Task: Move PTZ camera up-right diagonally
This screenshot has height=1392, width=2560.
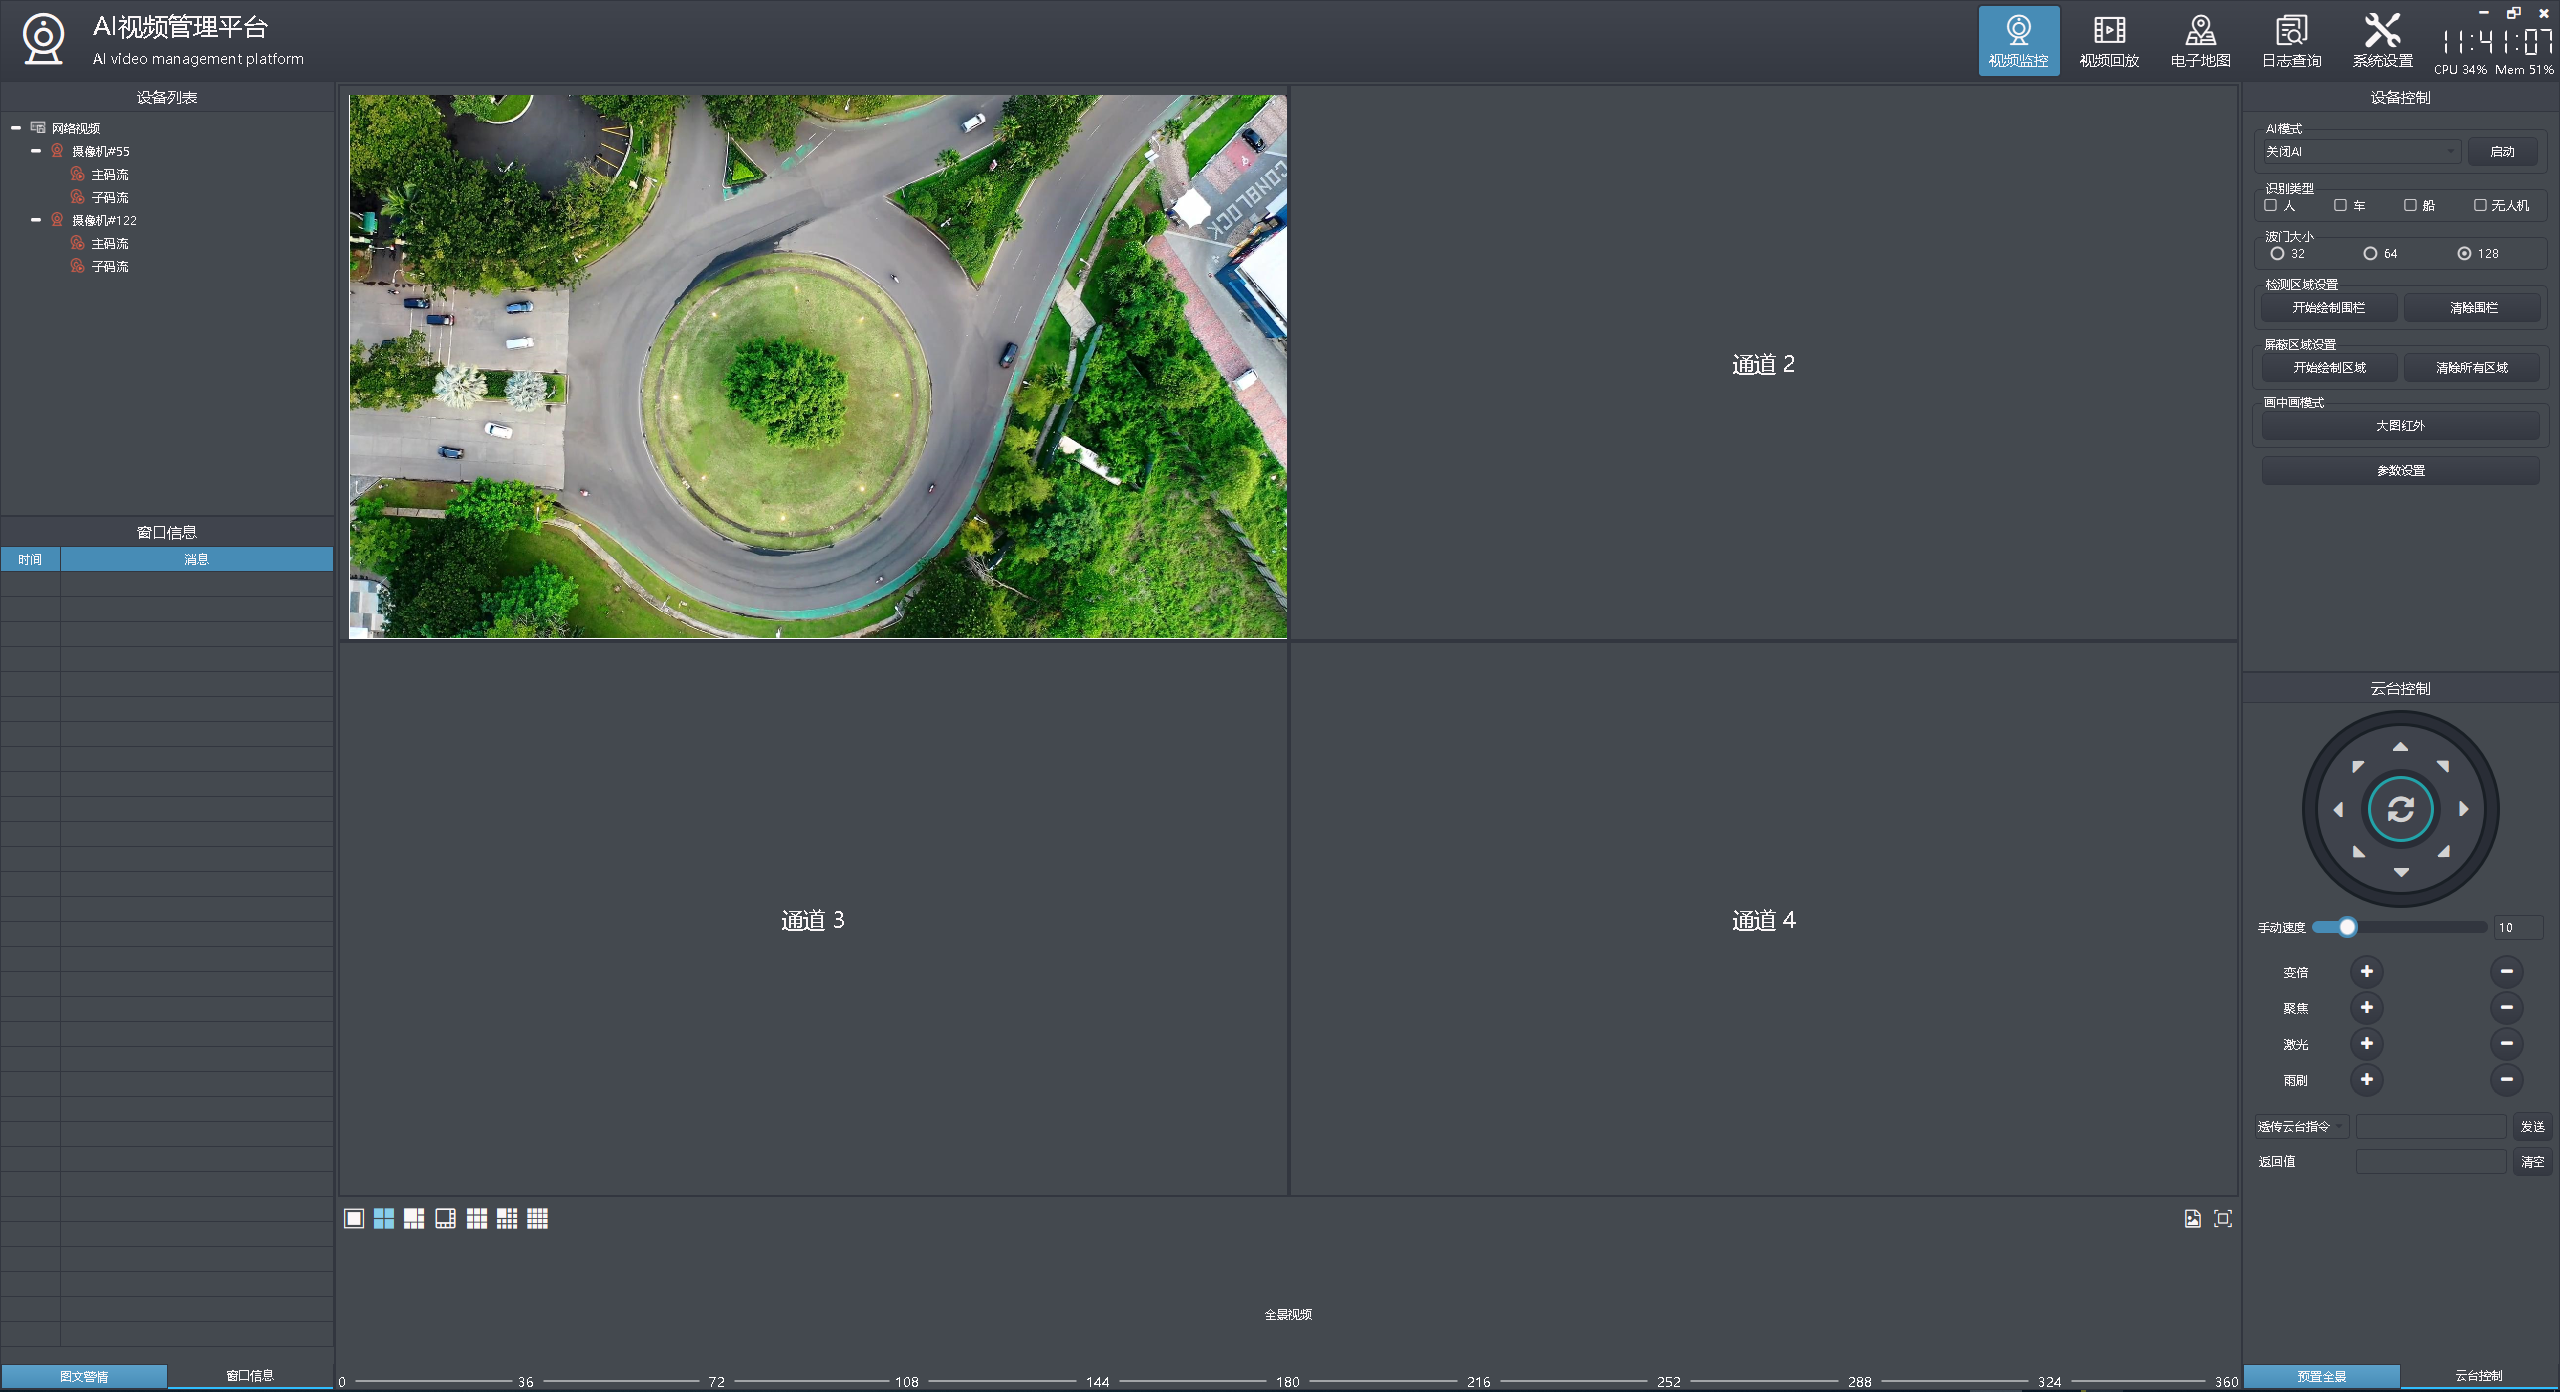Action: [x=2443, y=766]
